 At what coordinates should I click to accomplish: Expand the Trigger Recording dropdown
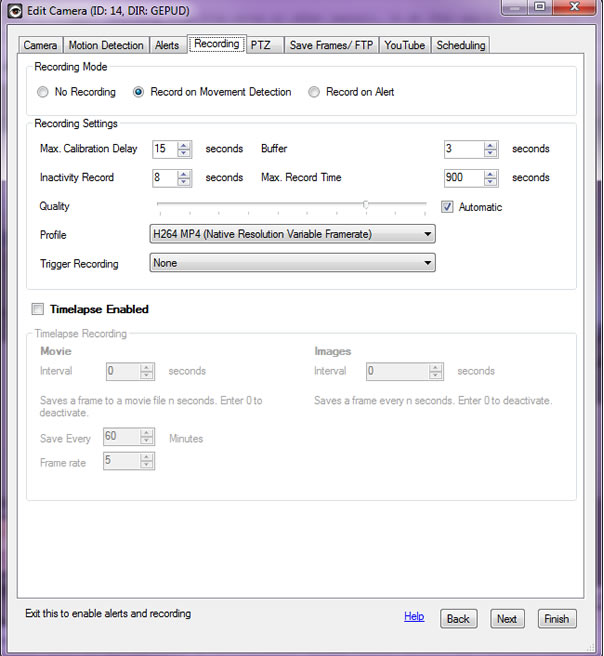(x=292, y=263)
